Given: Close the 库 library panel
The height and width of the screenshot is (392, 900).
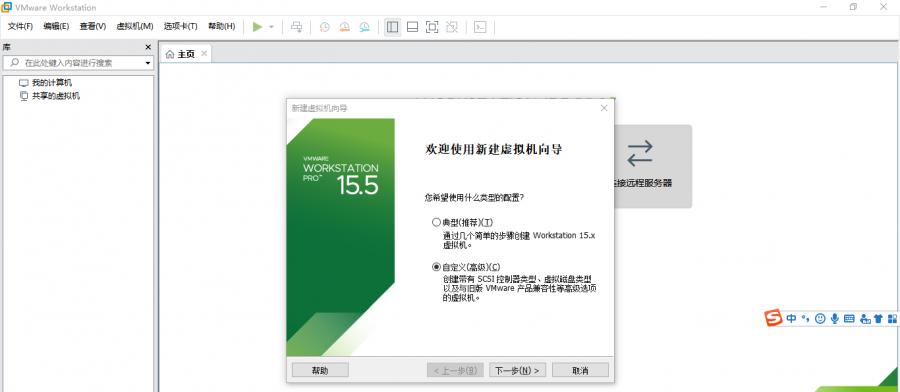Looking at the screenshot, I should 148,47.
